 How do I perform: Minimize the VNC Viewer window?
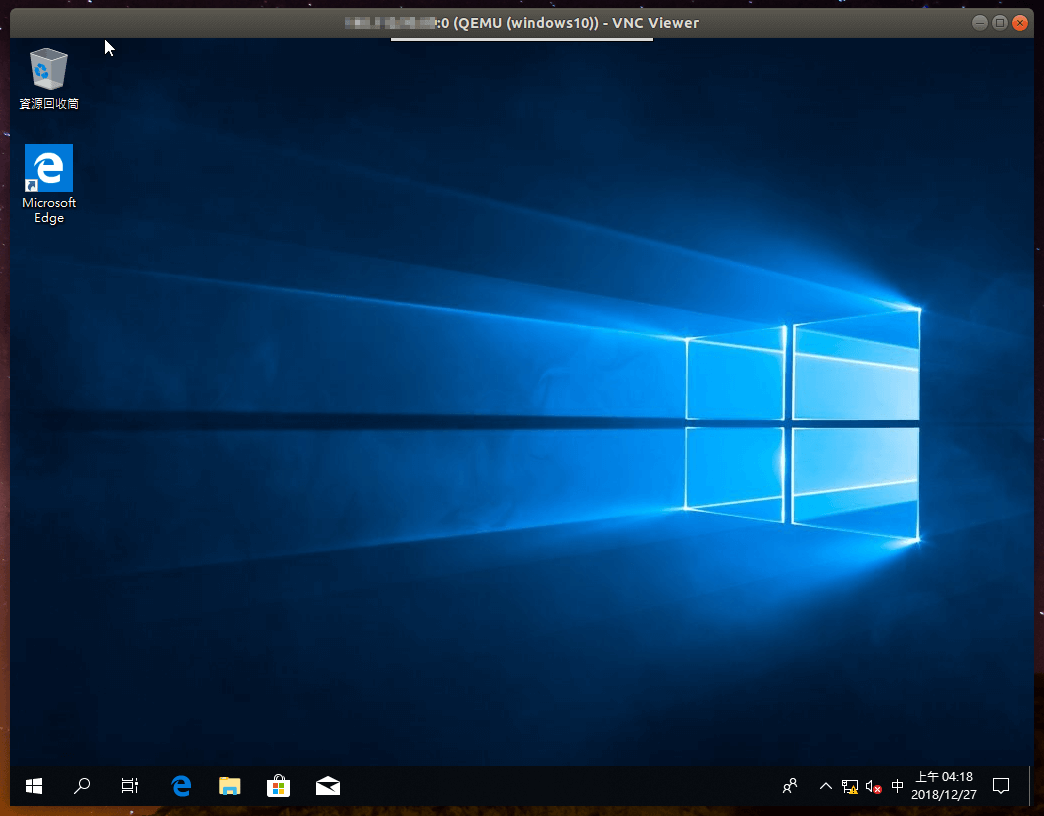pyautogui.click(x=978, y=22)
